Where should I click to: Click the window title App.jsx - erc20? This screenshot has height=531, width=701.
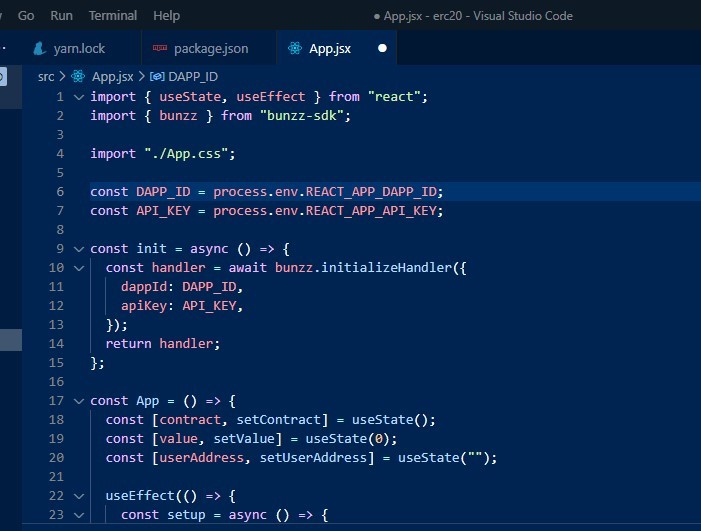point(423,16)
